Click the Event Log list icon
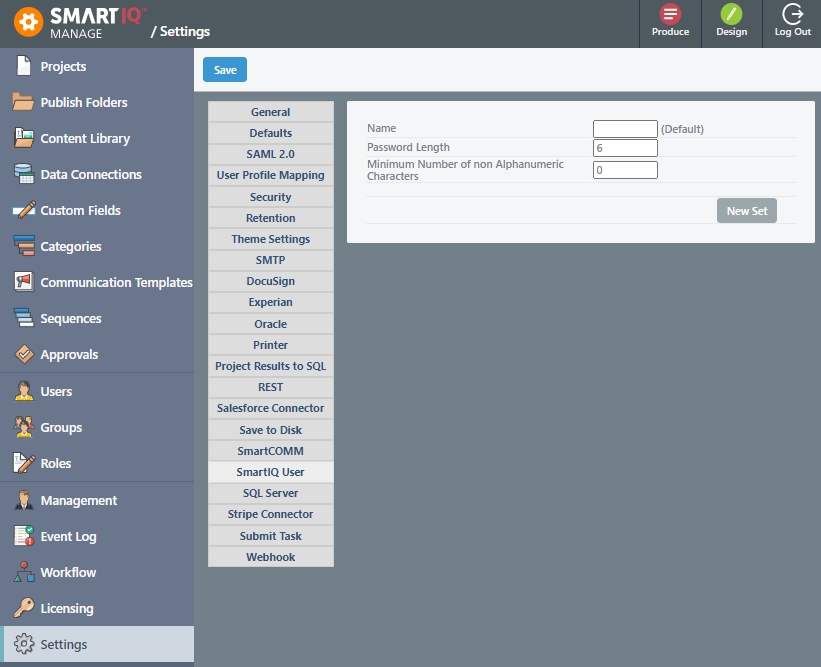The height and width of the screenshot is (667, 821). 24,536
